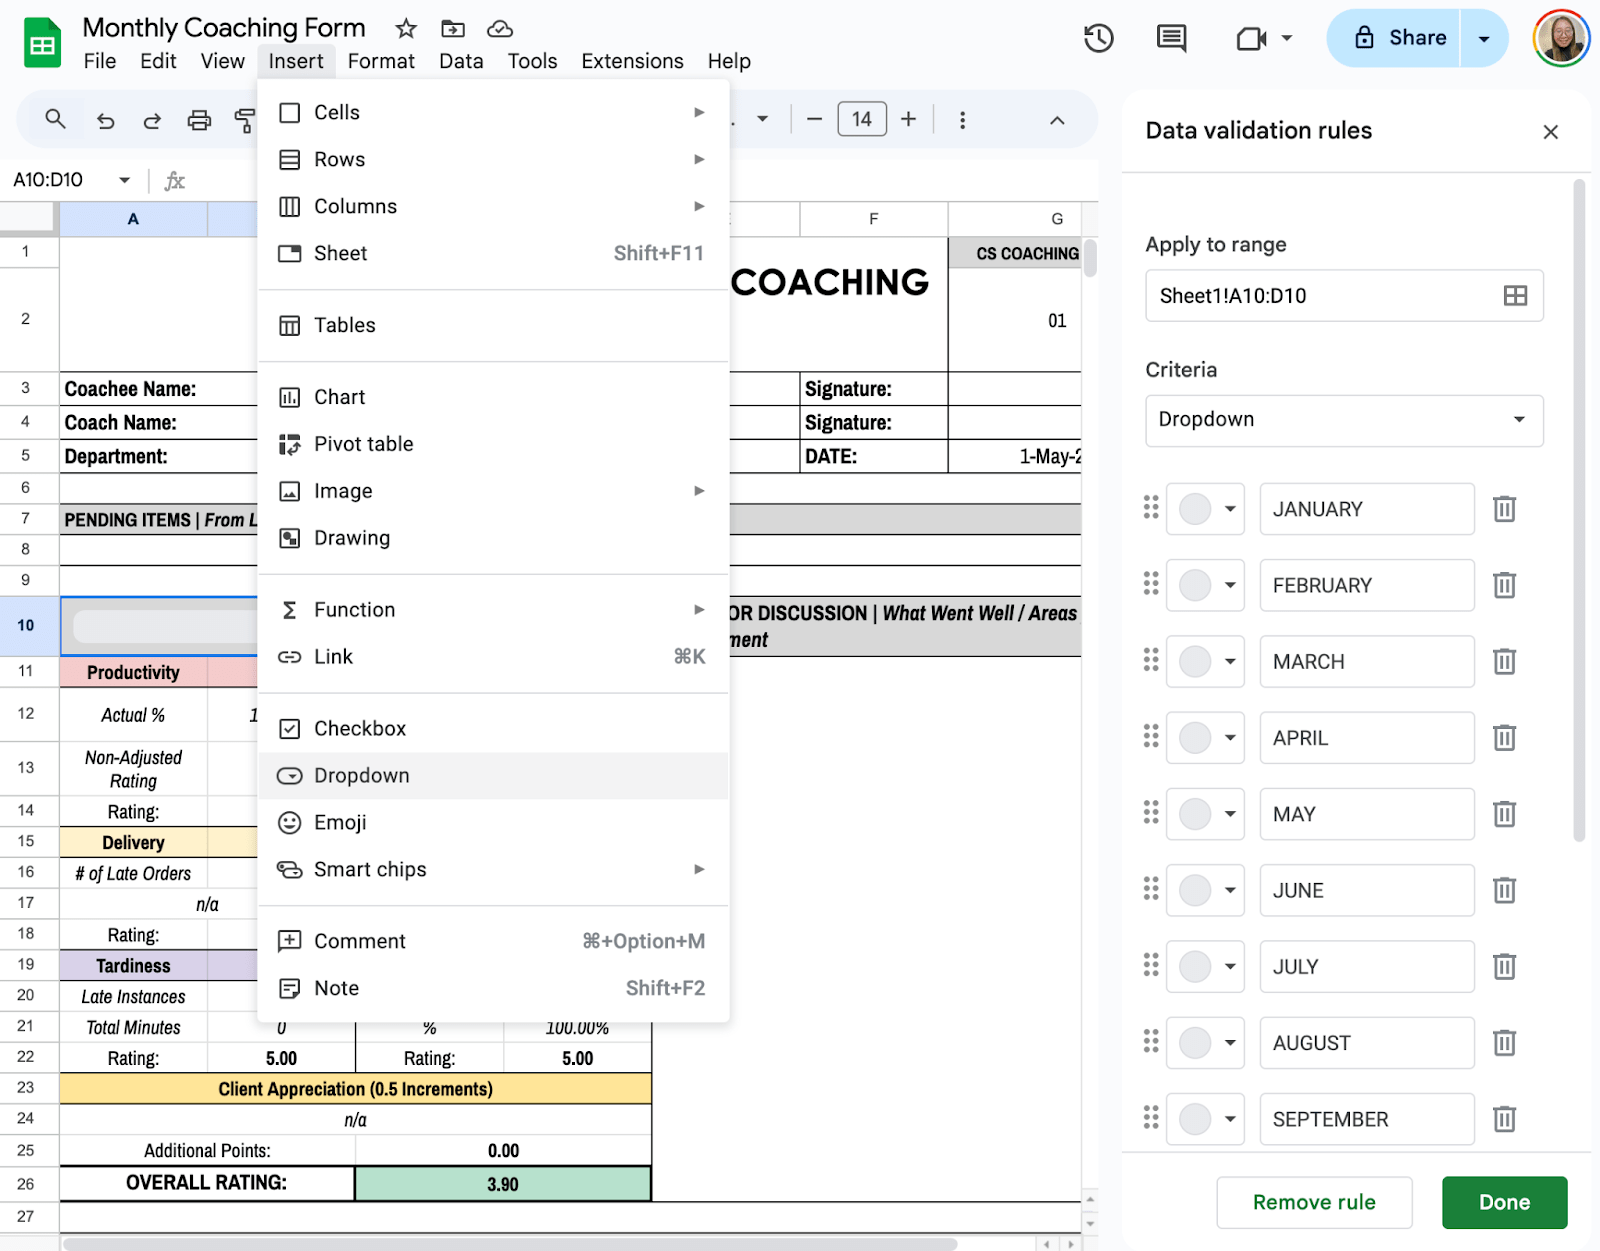Click the Remove rule button

pyautogui.click(x=1313, y=1202)
